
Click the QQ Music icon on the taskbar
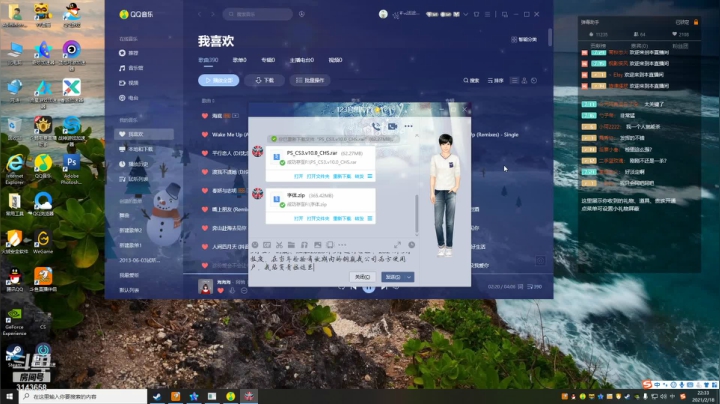(x=231, y=396)
